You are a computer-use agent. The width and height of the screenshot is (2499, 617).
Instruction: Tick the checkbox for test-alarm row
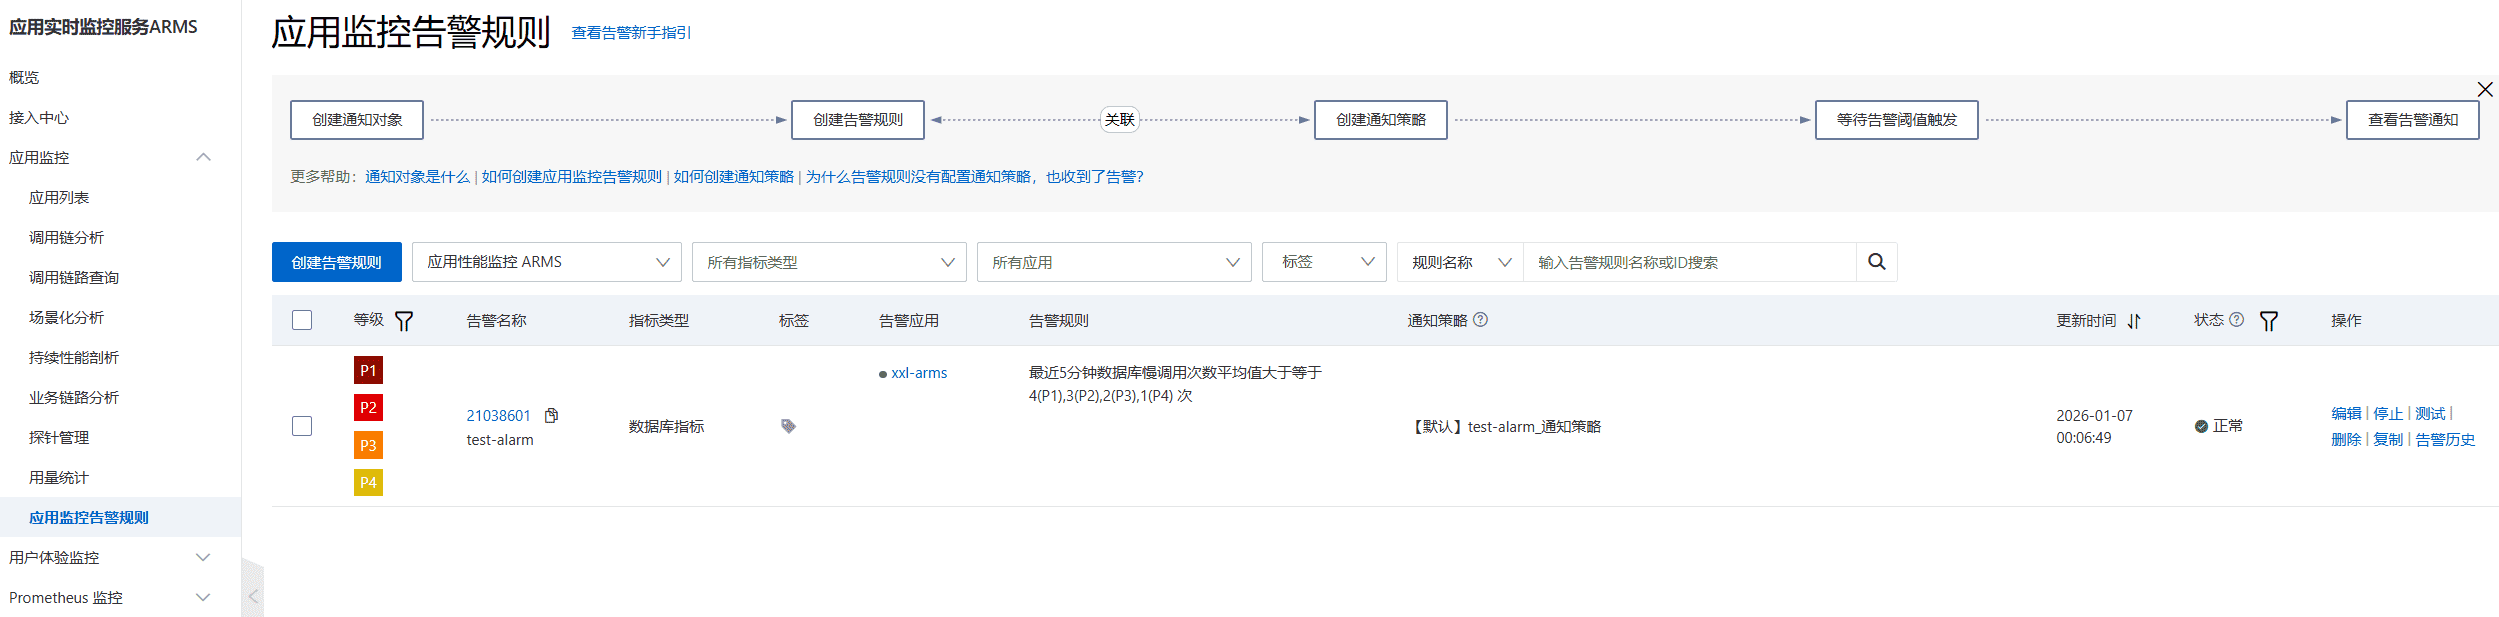[302, 426]
